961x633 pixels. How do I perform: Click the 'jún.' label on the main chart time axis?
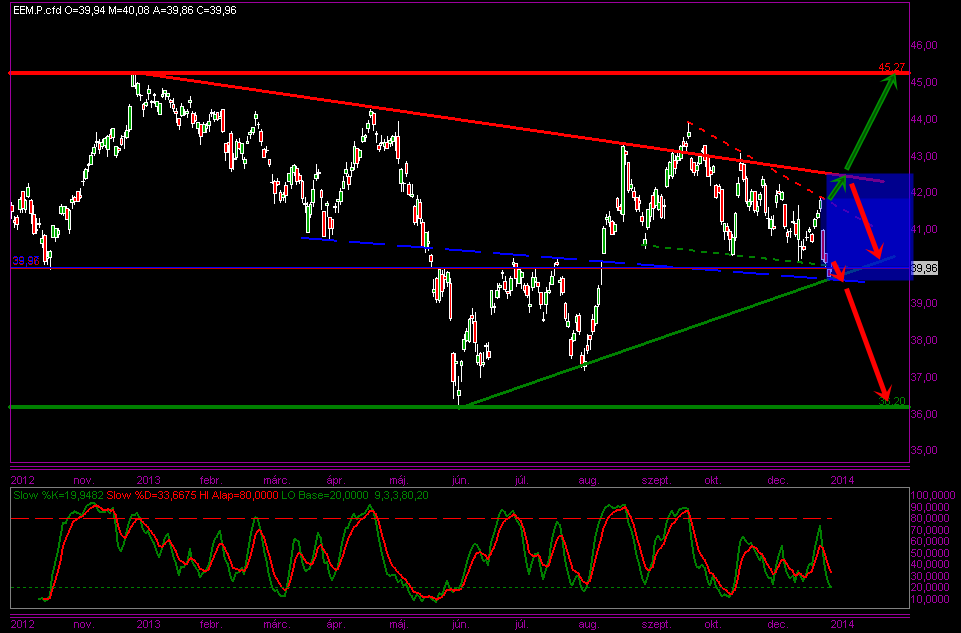tap(460, 480)
